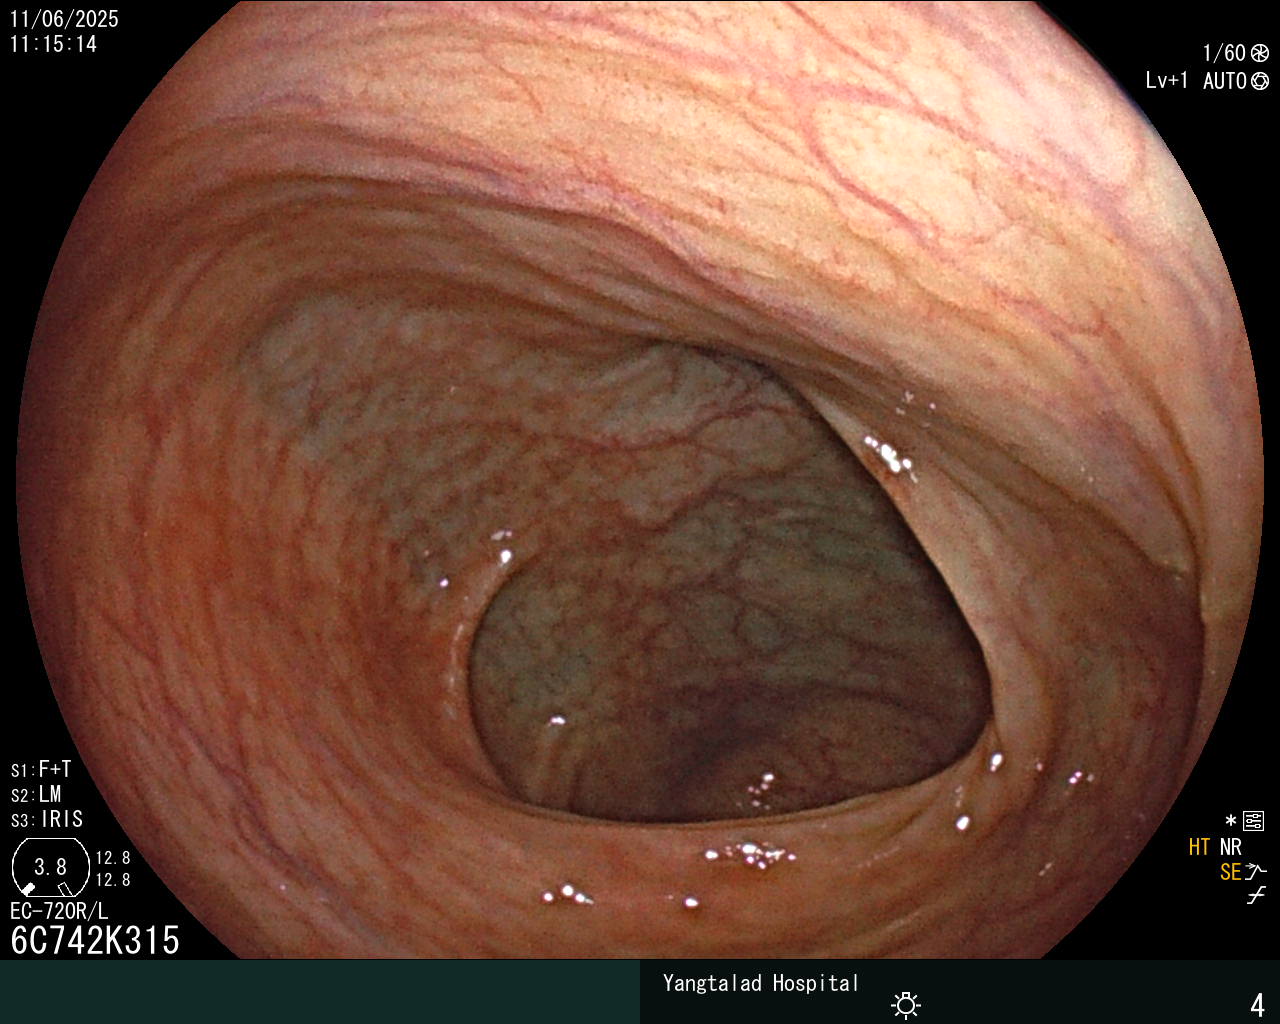
Task: Click the serial number 6C742K315
Action: 95,941
